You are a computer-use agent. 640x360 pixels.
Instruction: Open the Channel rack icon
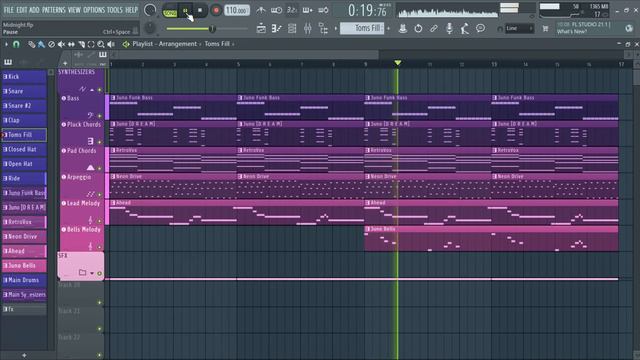click(x=292, y=29)
